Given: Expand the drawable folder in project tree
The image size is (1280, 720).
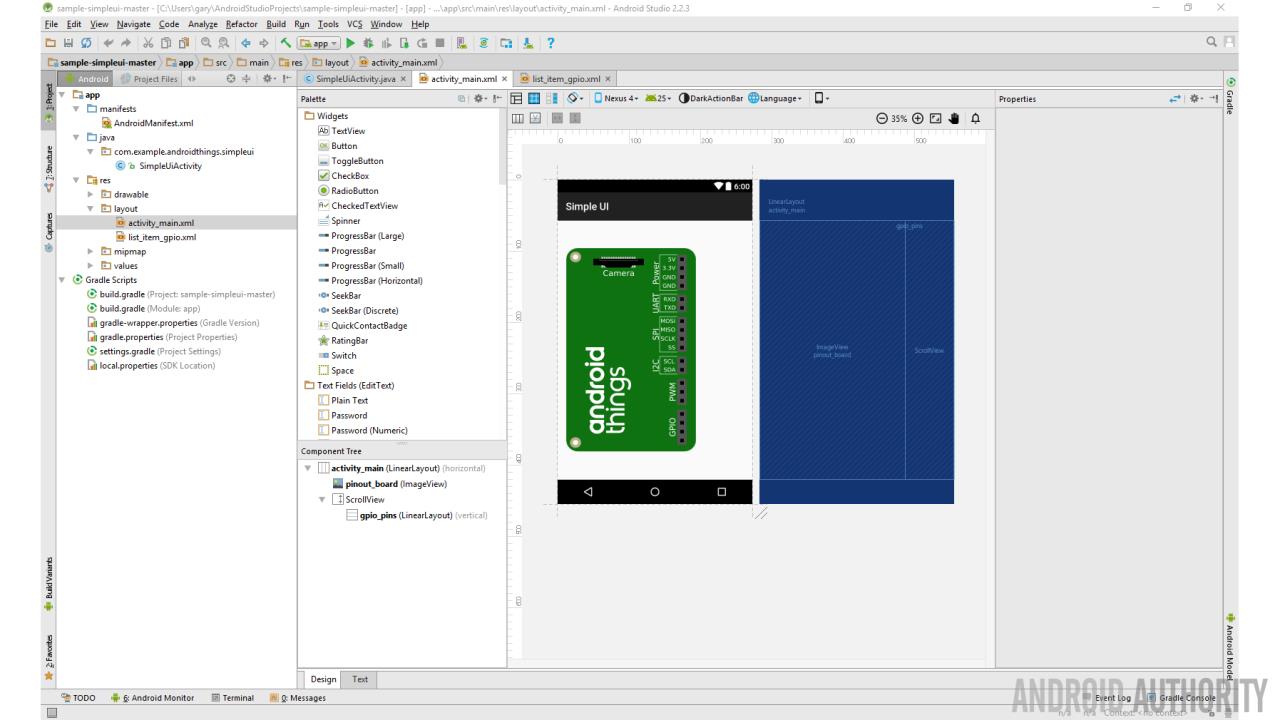Looking at the screenshot, I should coord(91,193).
